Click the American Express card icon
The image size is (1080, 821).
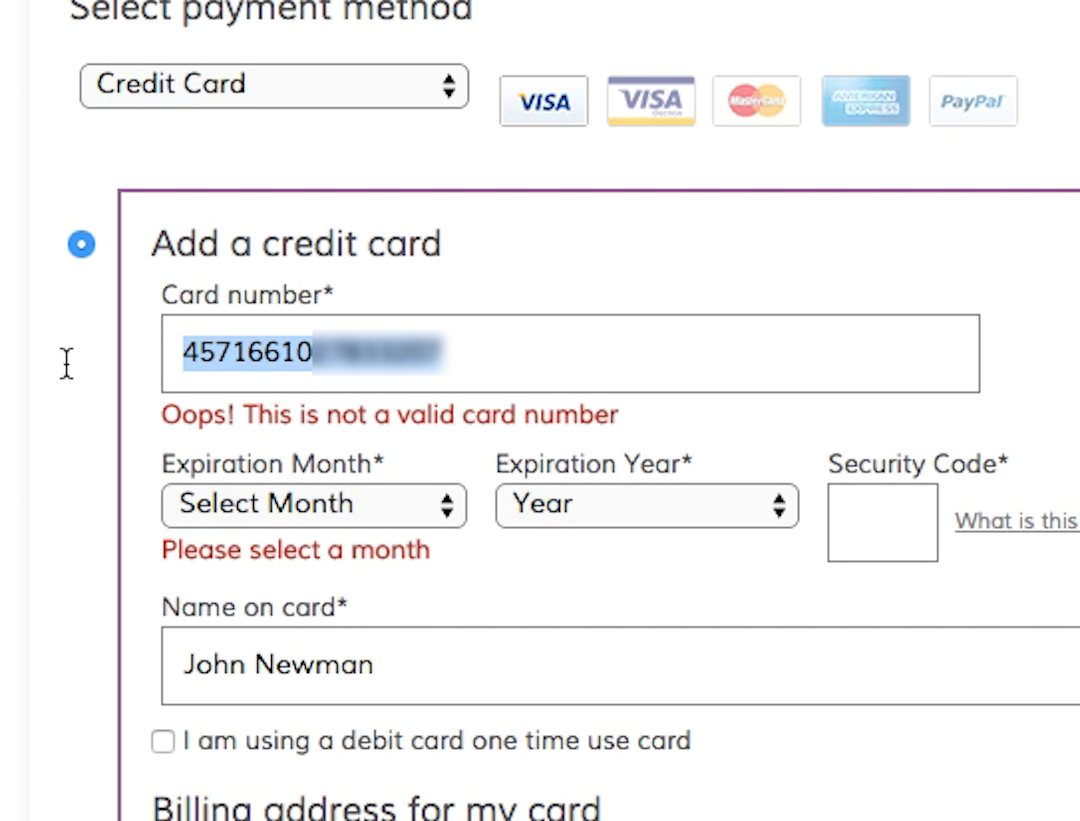click(865, 101)
